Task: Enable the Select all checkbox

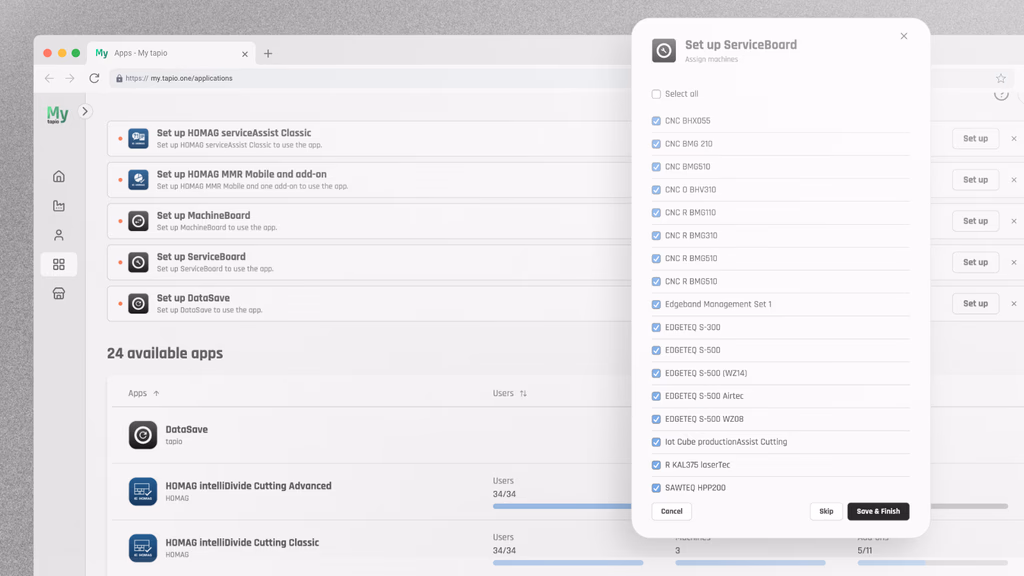Action: 656,94
